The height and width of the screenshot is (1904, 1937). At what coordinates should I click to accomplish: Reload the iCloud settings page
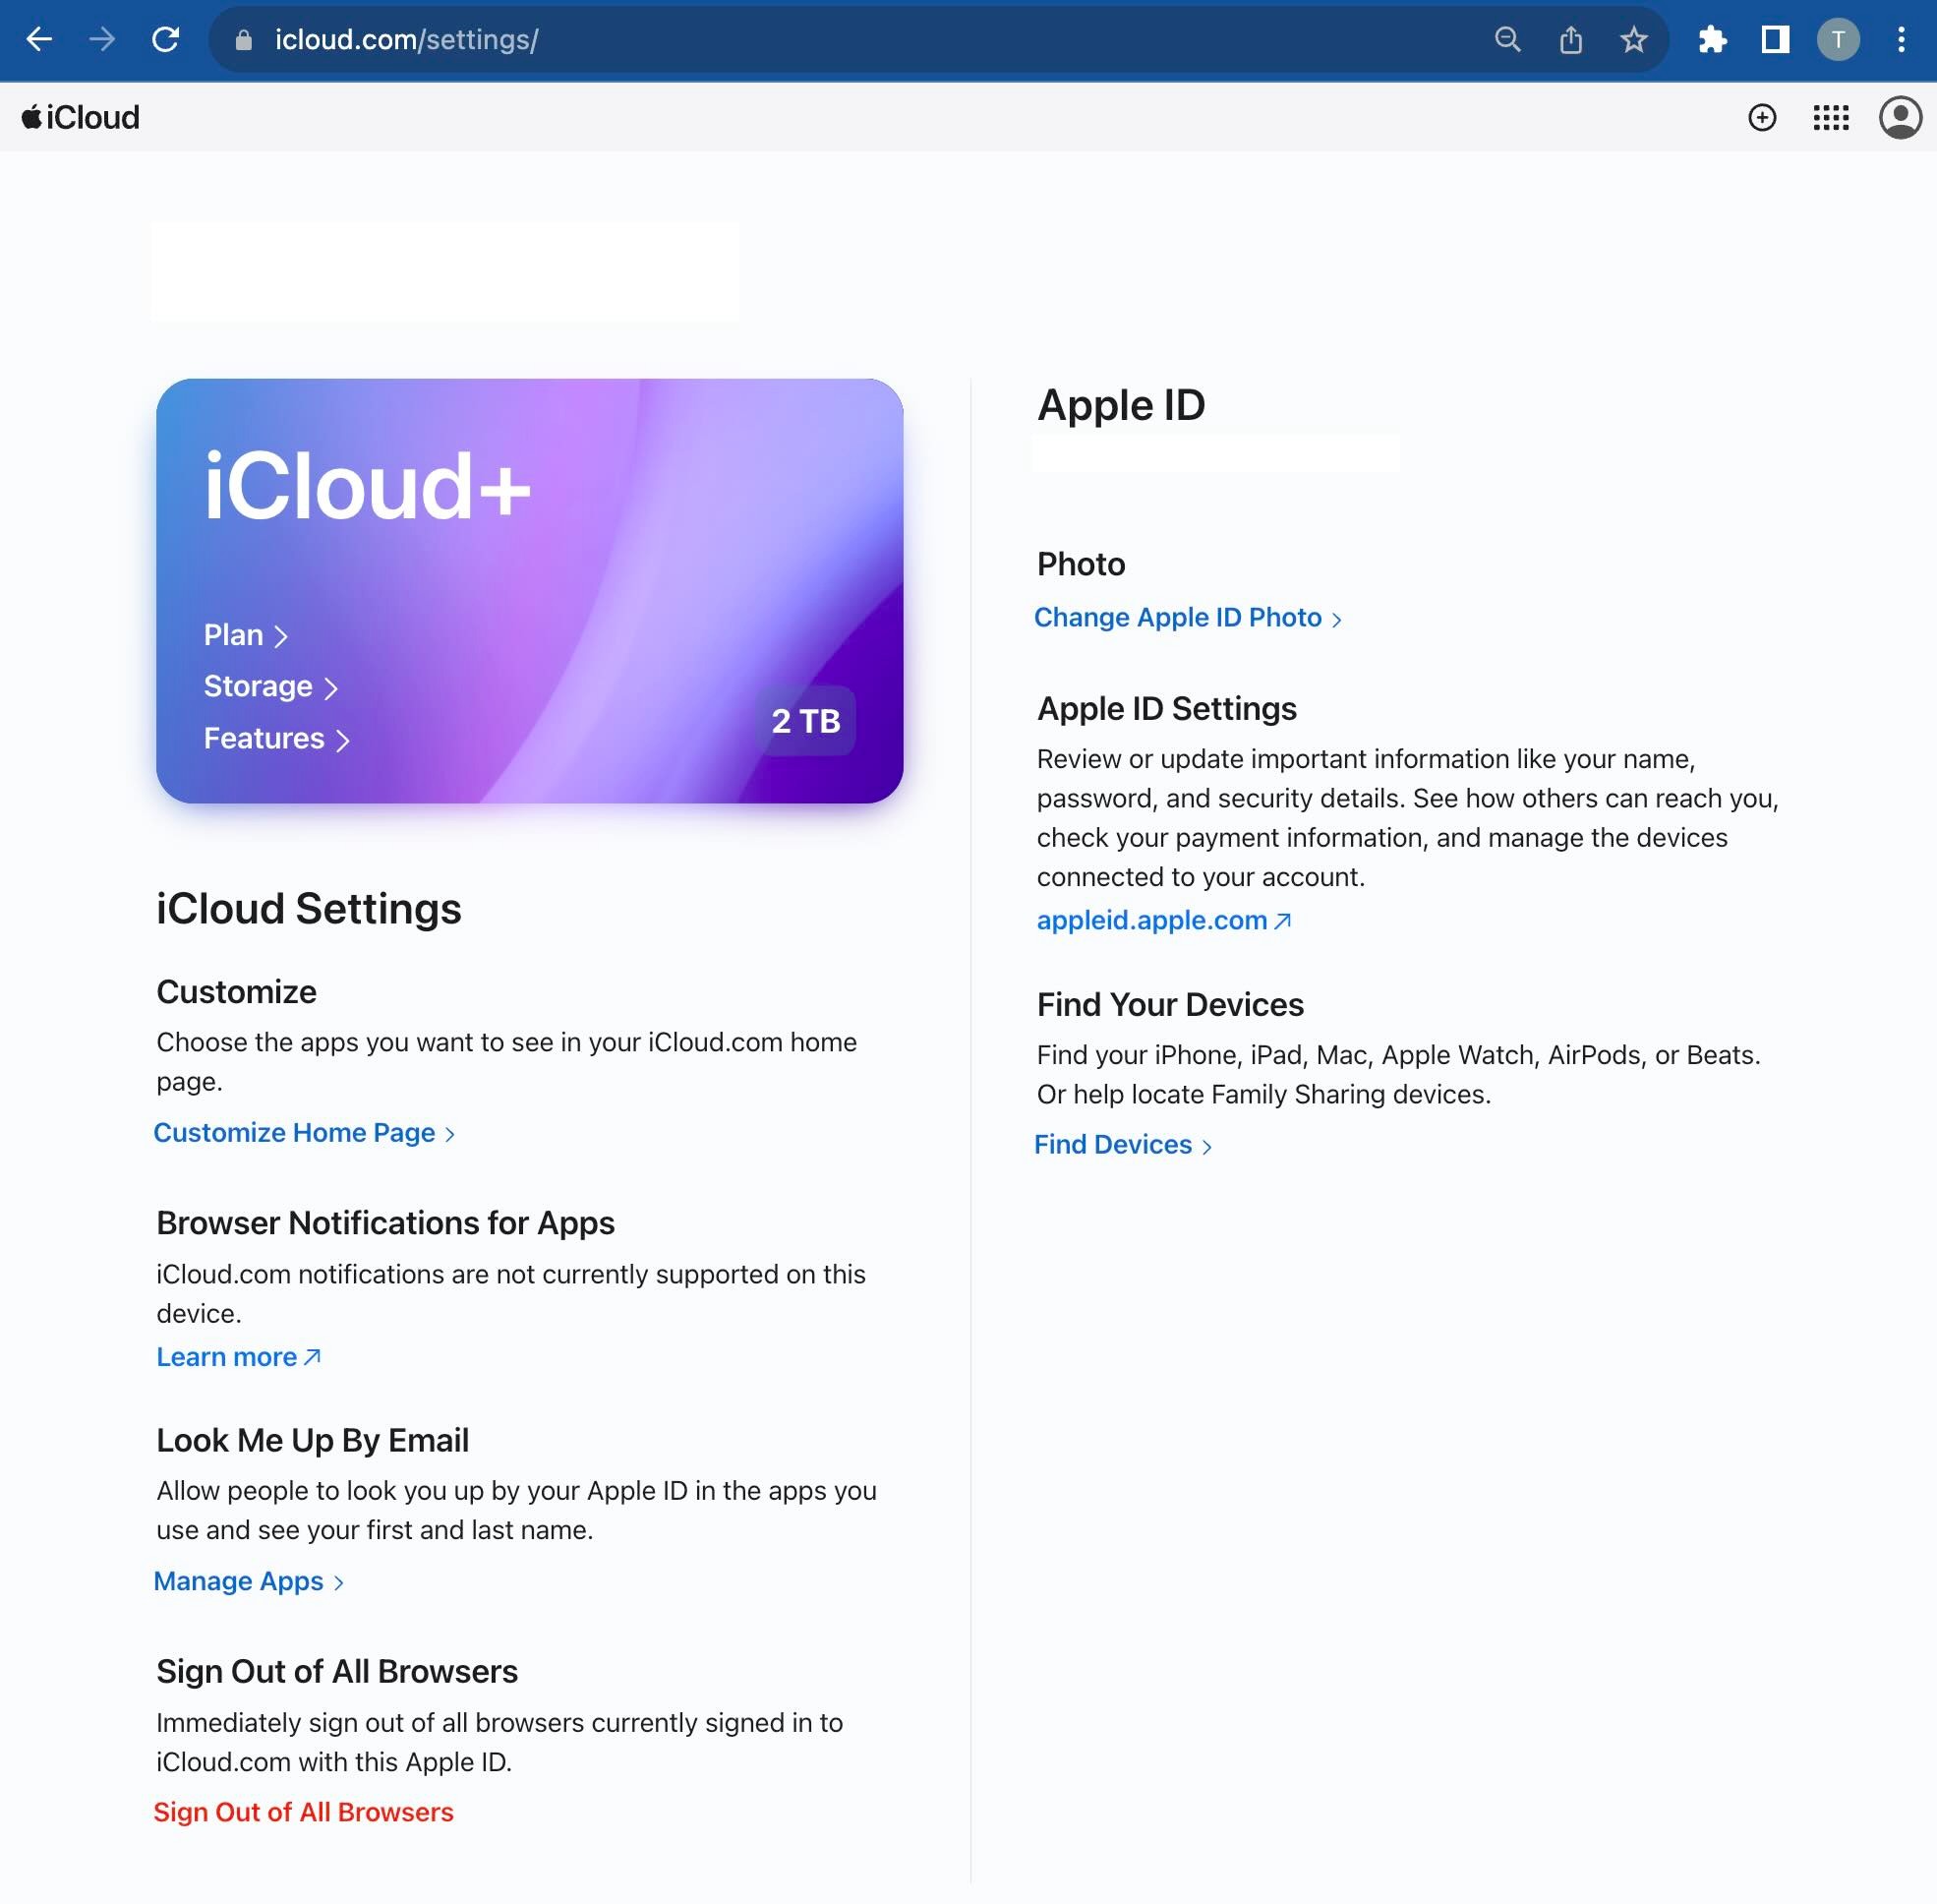point(165,40)
